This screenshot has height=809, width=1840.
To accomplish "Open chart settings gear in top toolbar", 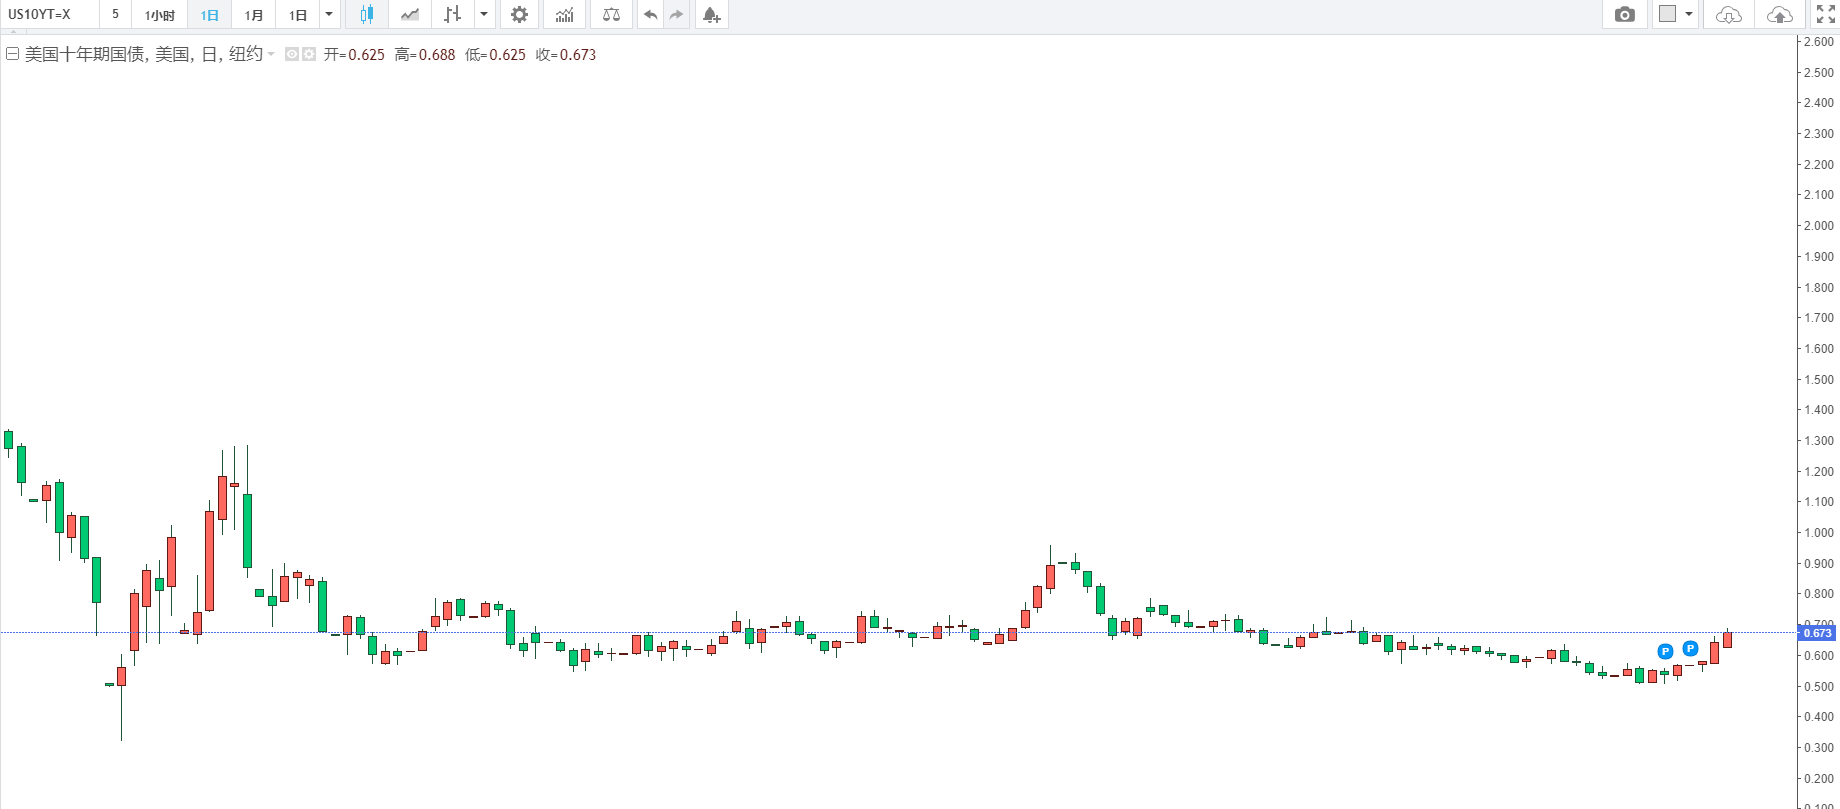I will pos(519,15).
